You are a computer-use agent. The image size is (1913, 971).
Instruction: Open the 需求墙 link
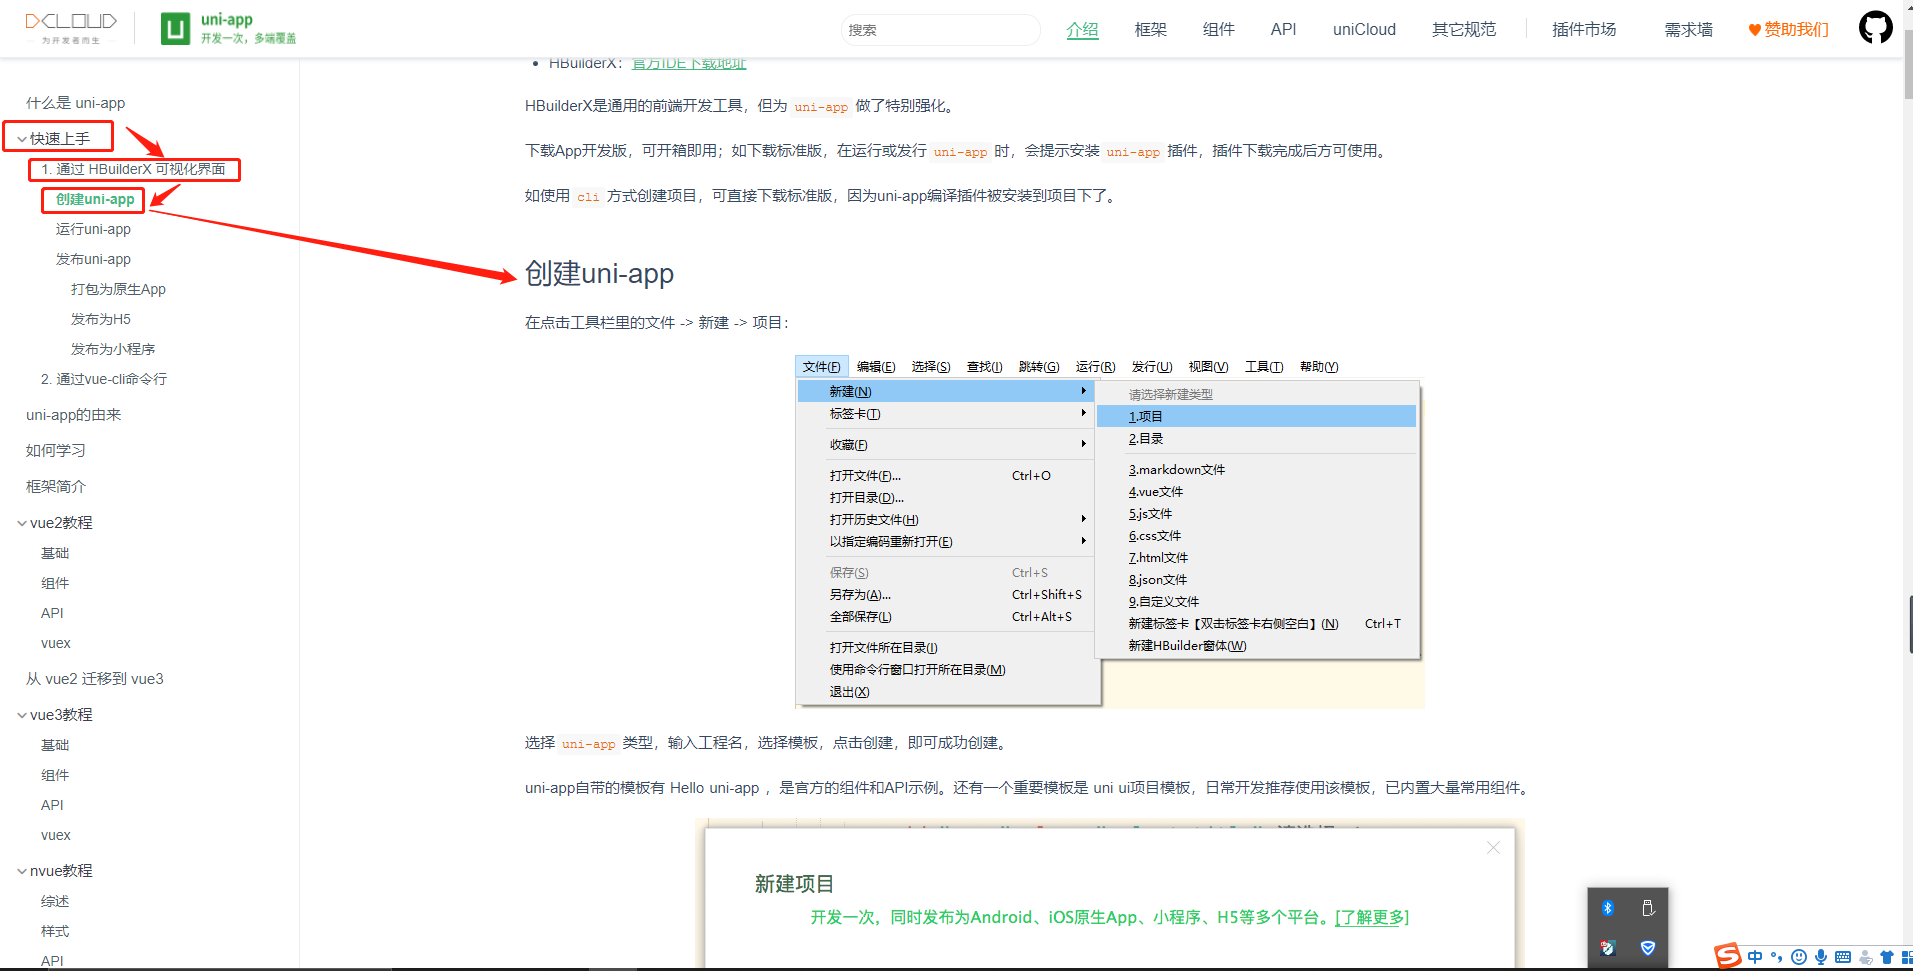point(1688,30)
